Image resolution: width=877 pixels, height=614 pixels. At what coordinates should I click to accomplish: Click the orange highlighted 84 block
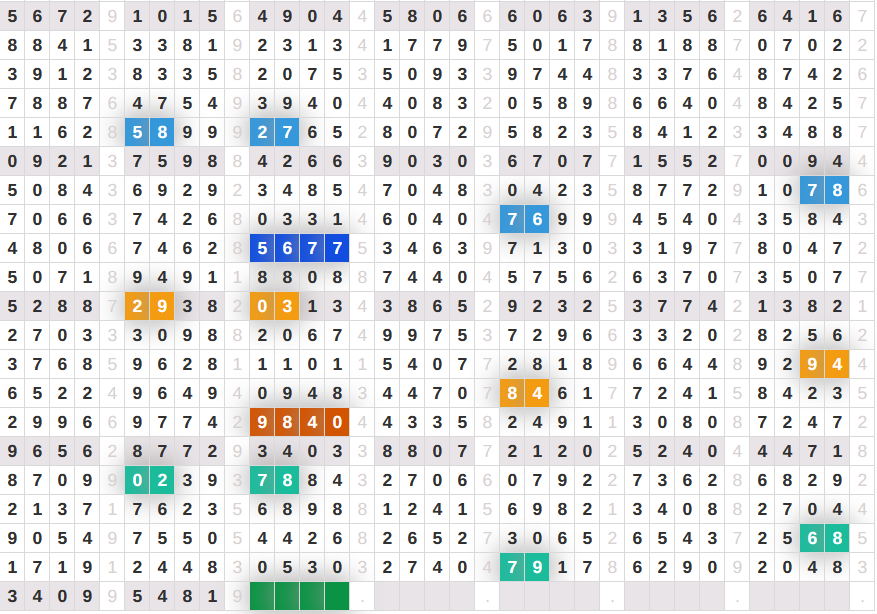point(524,393)
